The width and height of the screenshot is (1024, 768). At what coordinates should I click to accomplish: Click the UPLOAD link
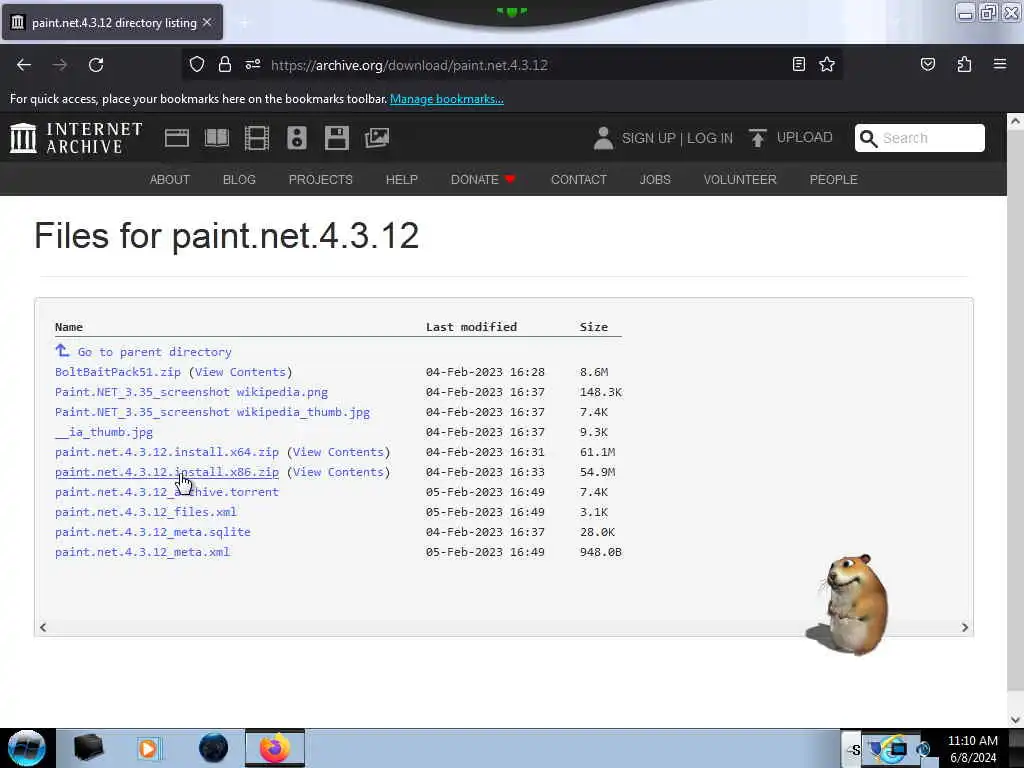(x=805, y=137)
